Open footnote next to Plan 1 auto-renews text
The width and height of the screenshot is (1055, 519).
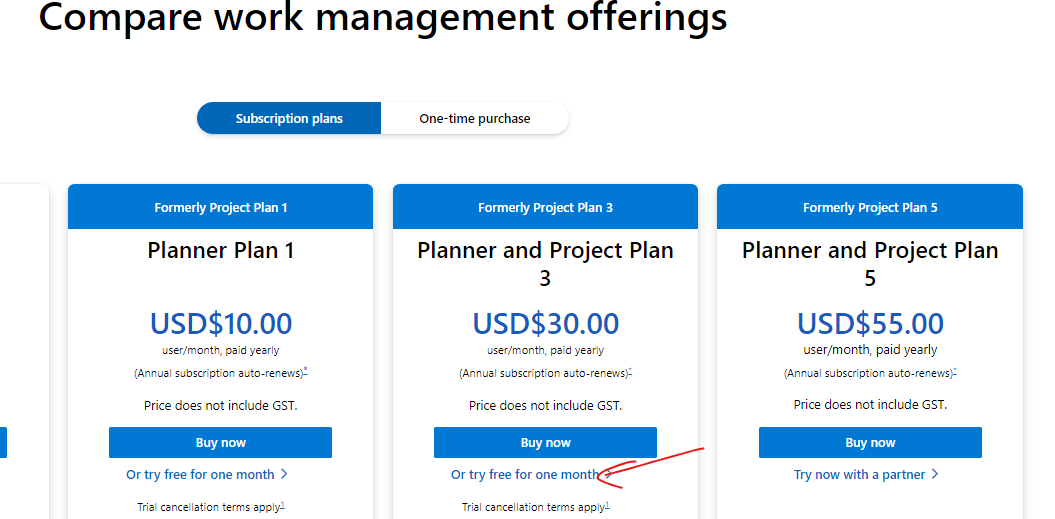(305, 370)
